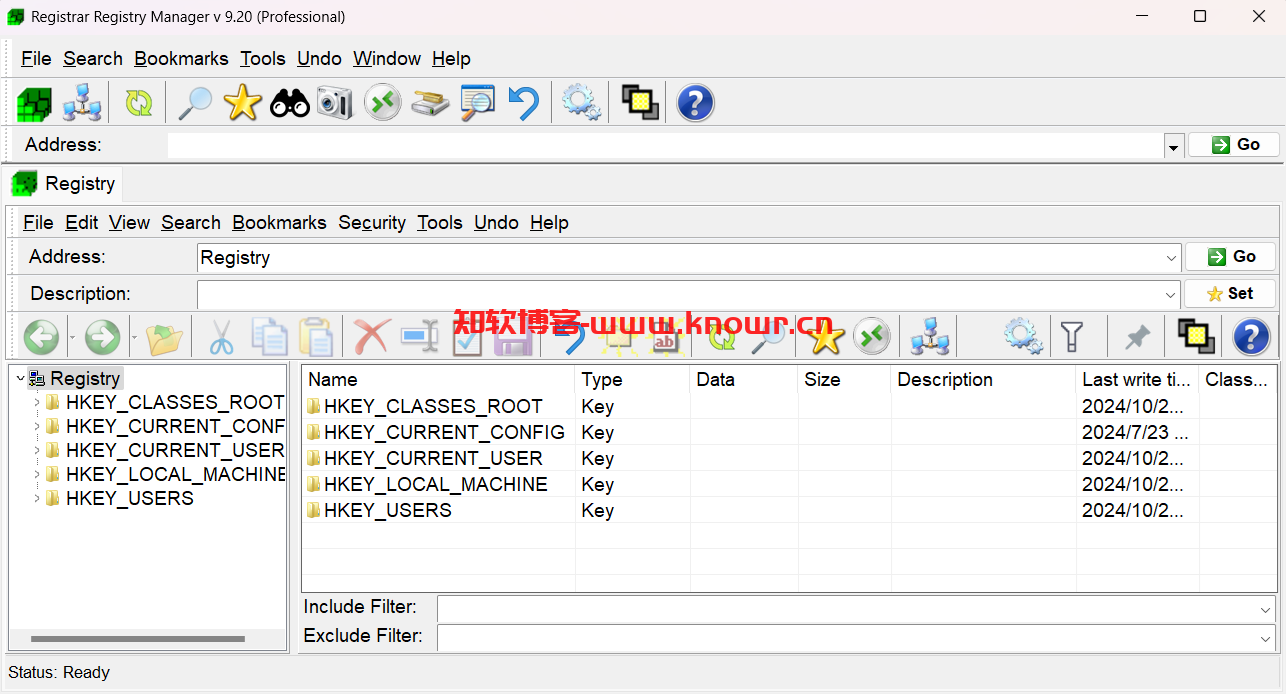Click the tree pane horizontal scrollbar
Screen dimensions: 1286x694
(138, 639)
